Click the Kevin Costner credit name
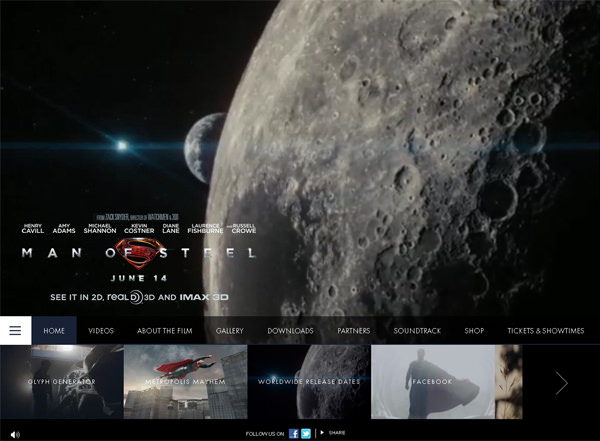The width and height of the screenshot is (600, 441). [x=139, y=229]
